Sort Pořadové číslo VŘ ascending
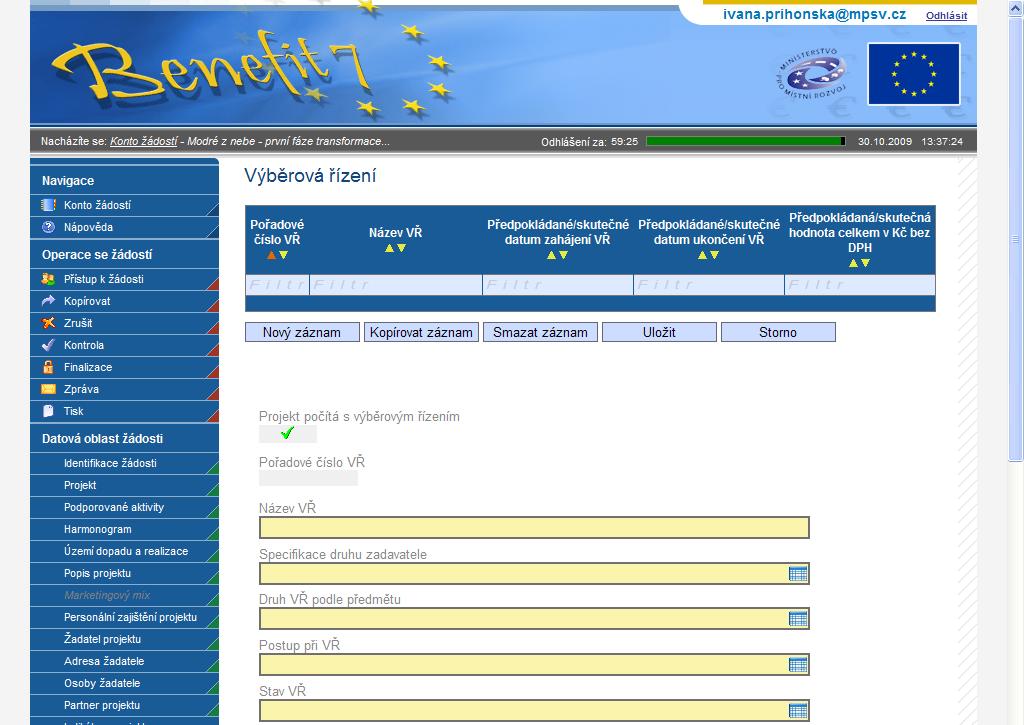This screenshot has height=725, width=1024. [x=272, y=255]
